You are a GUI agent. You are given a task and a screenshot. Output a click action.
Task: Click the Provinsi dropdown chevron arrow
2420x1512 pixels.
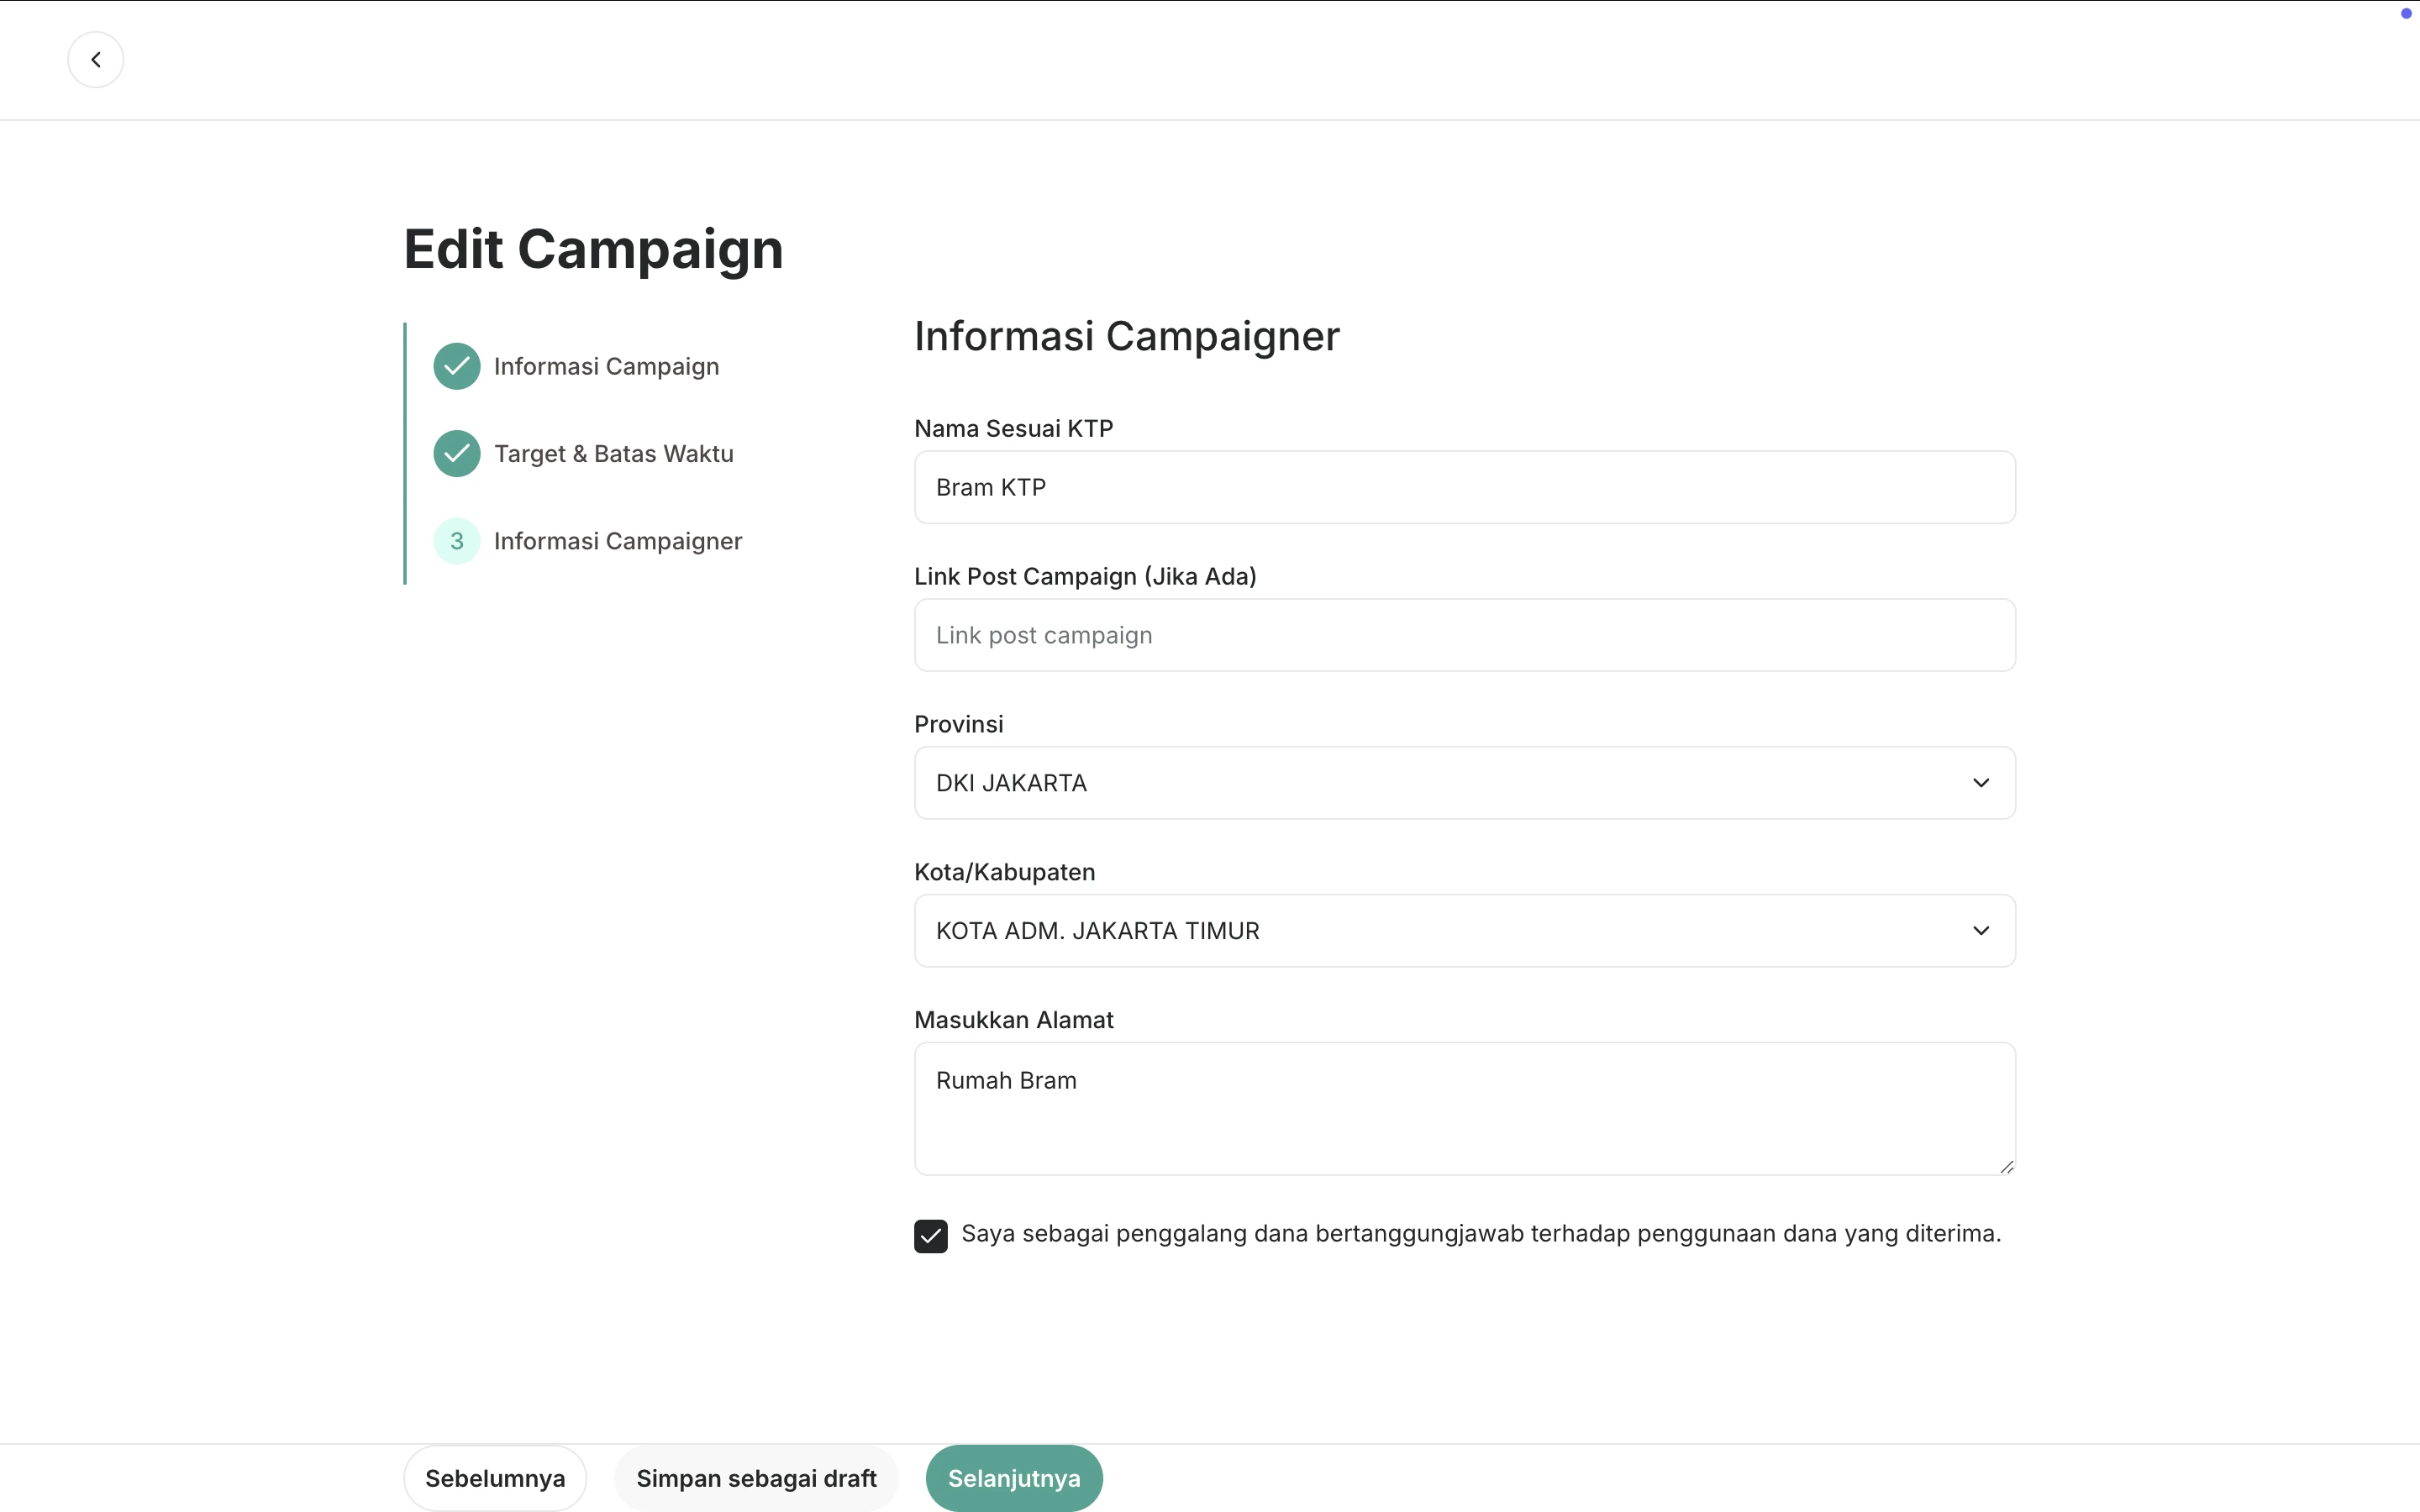pos(1980,783)
